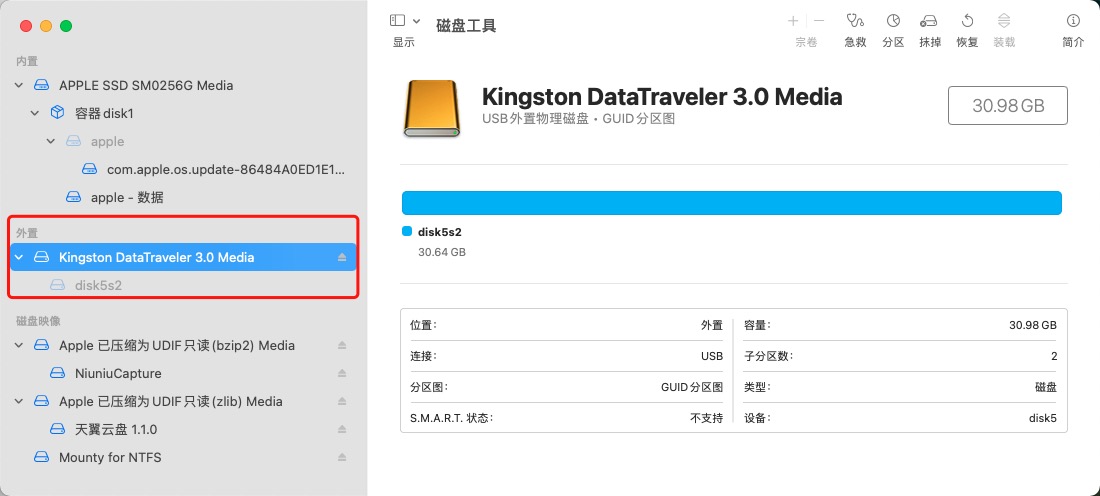
Task: Click the green zoom window button
Action: click(66, 26)
